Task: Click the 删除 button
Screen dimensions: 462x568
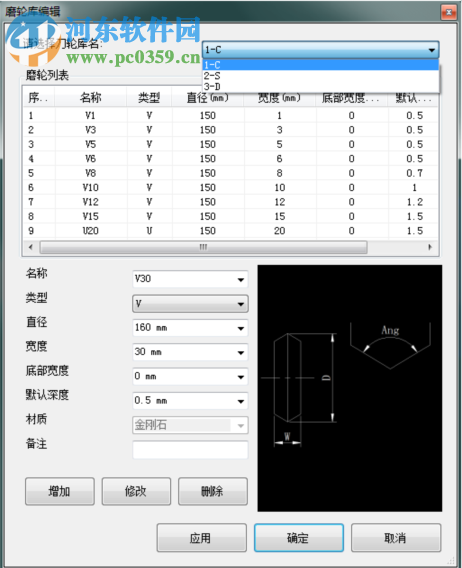Action: click(x=213, y=491)
